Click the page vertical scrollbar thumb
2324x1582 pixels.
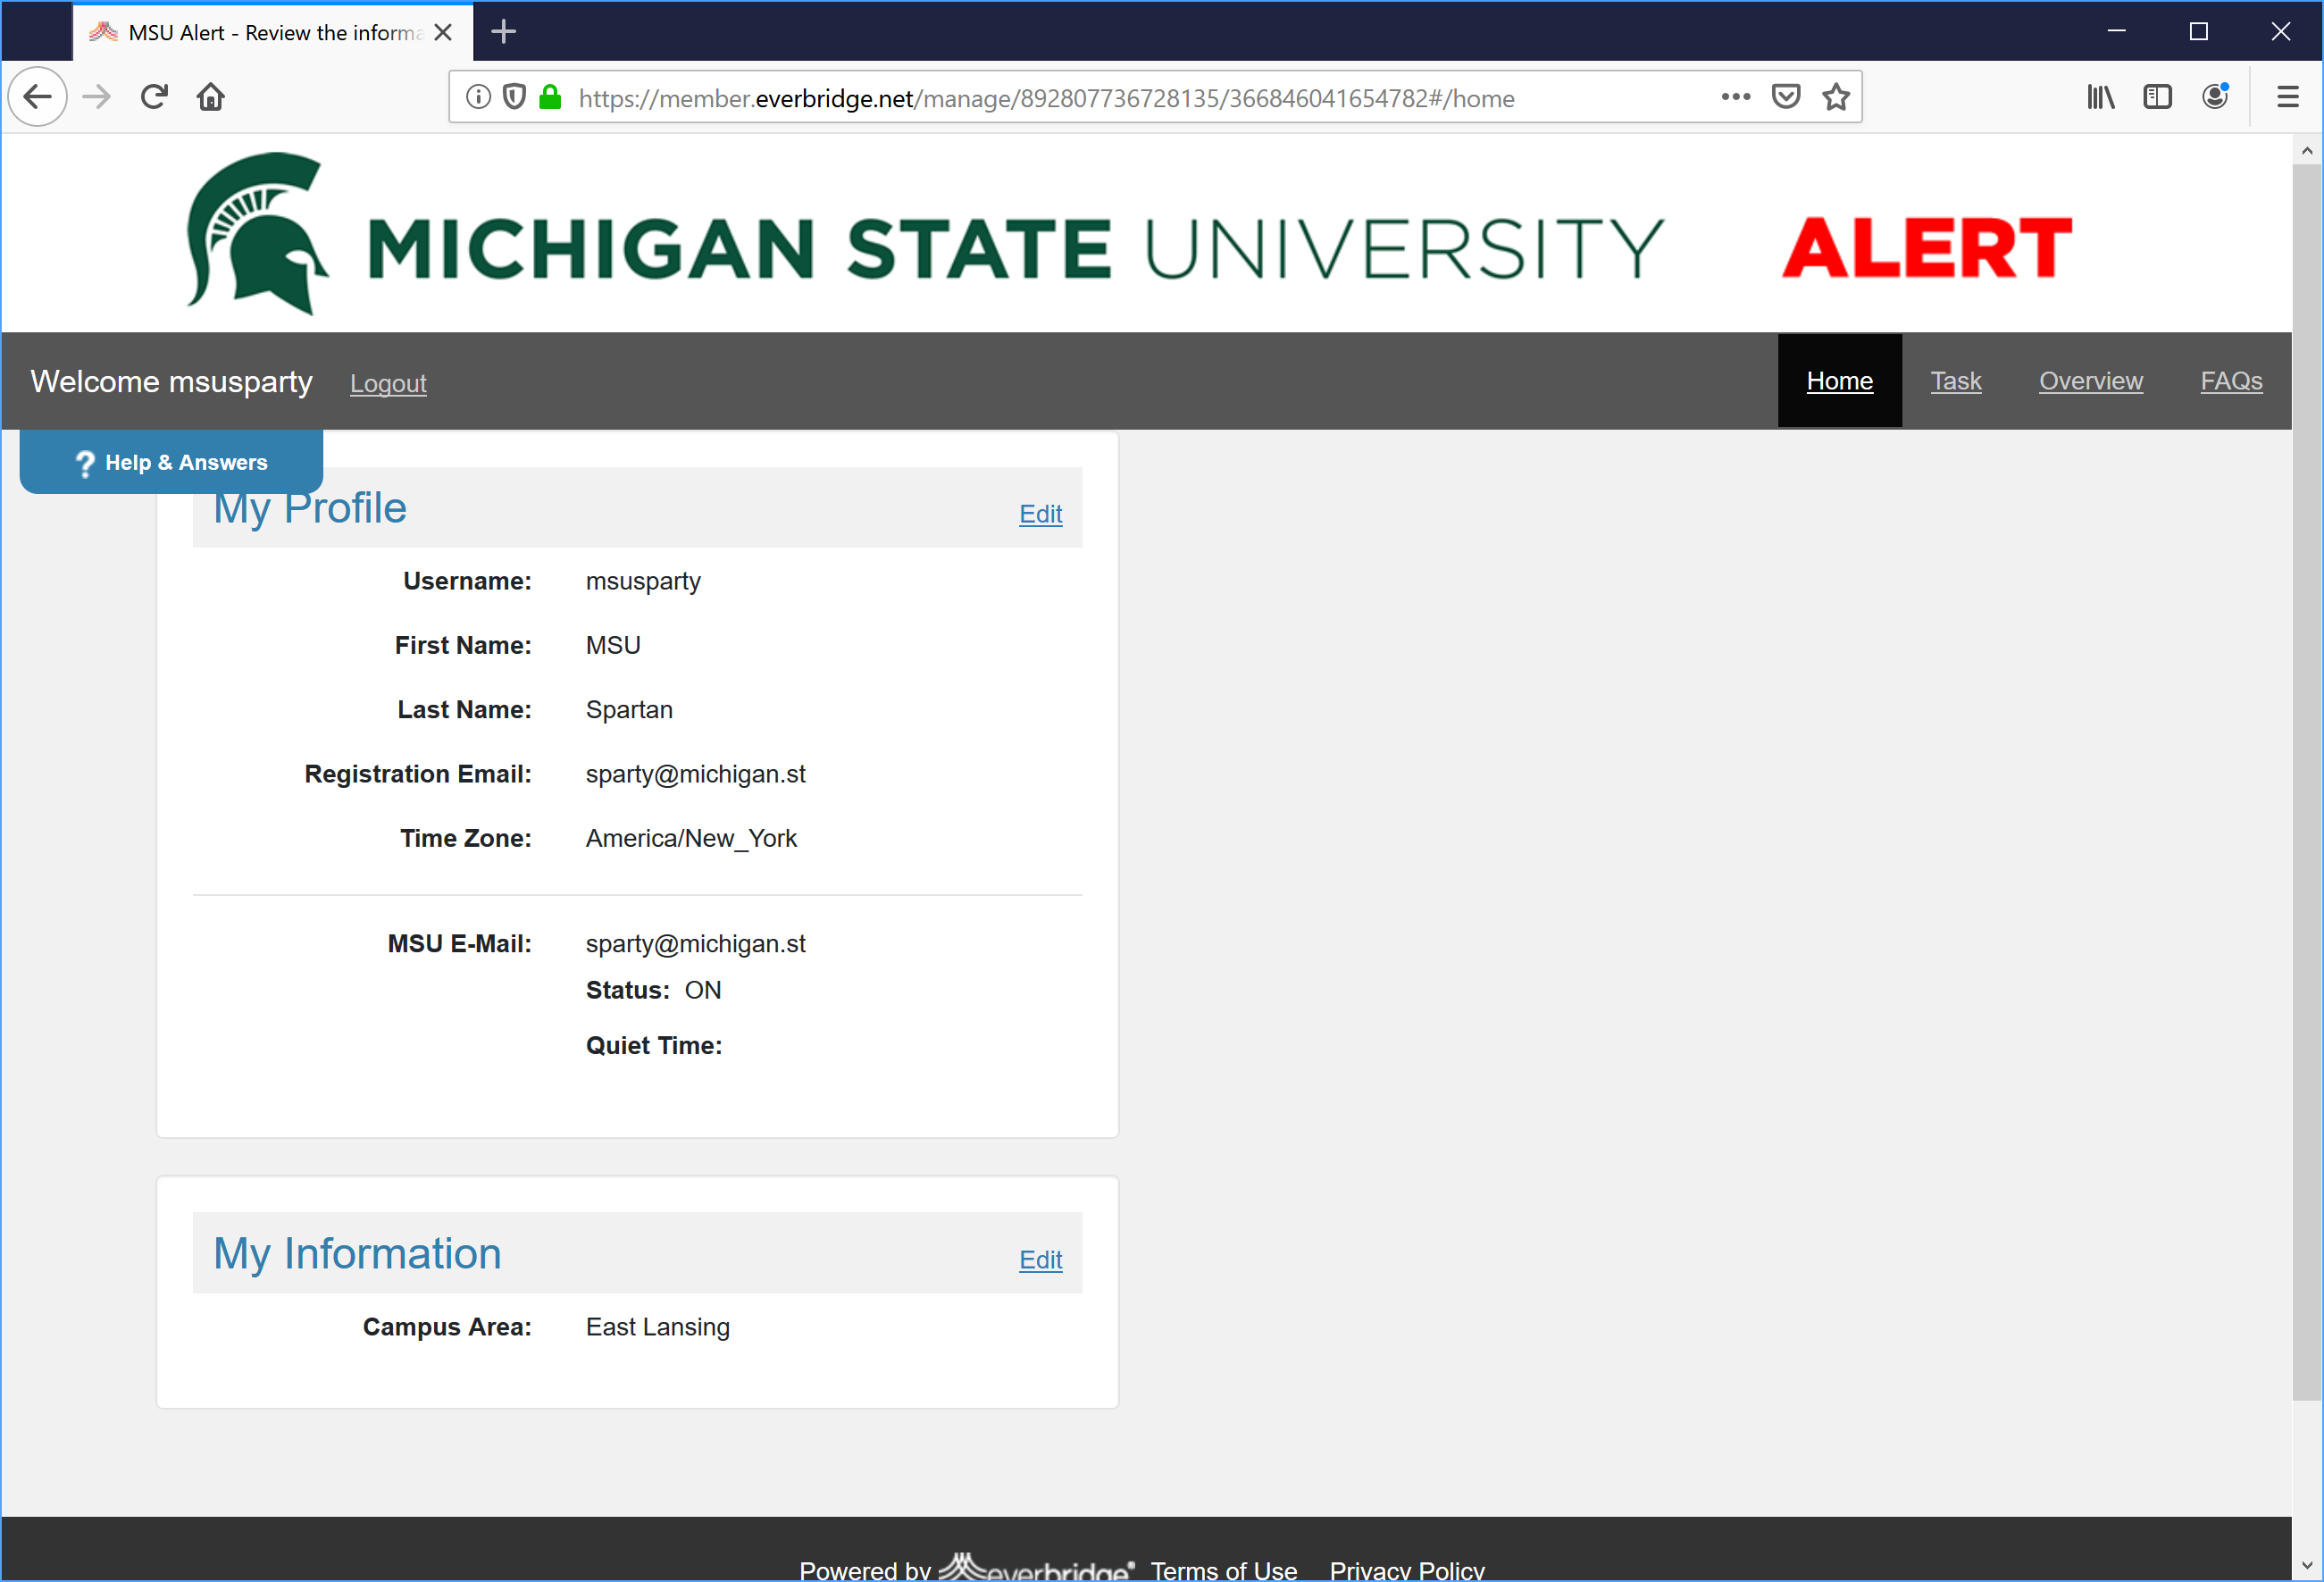[2307, 782]
